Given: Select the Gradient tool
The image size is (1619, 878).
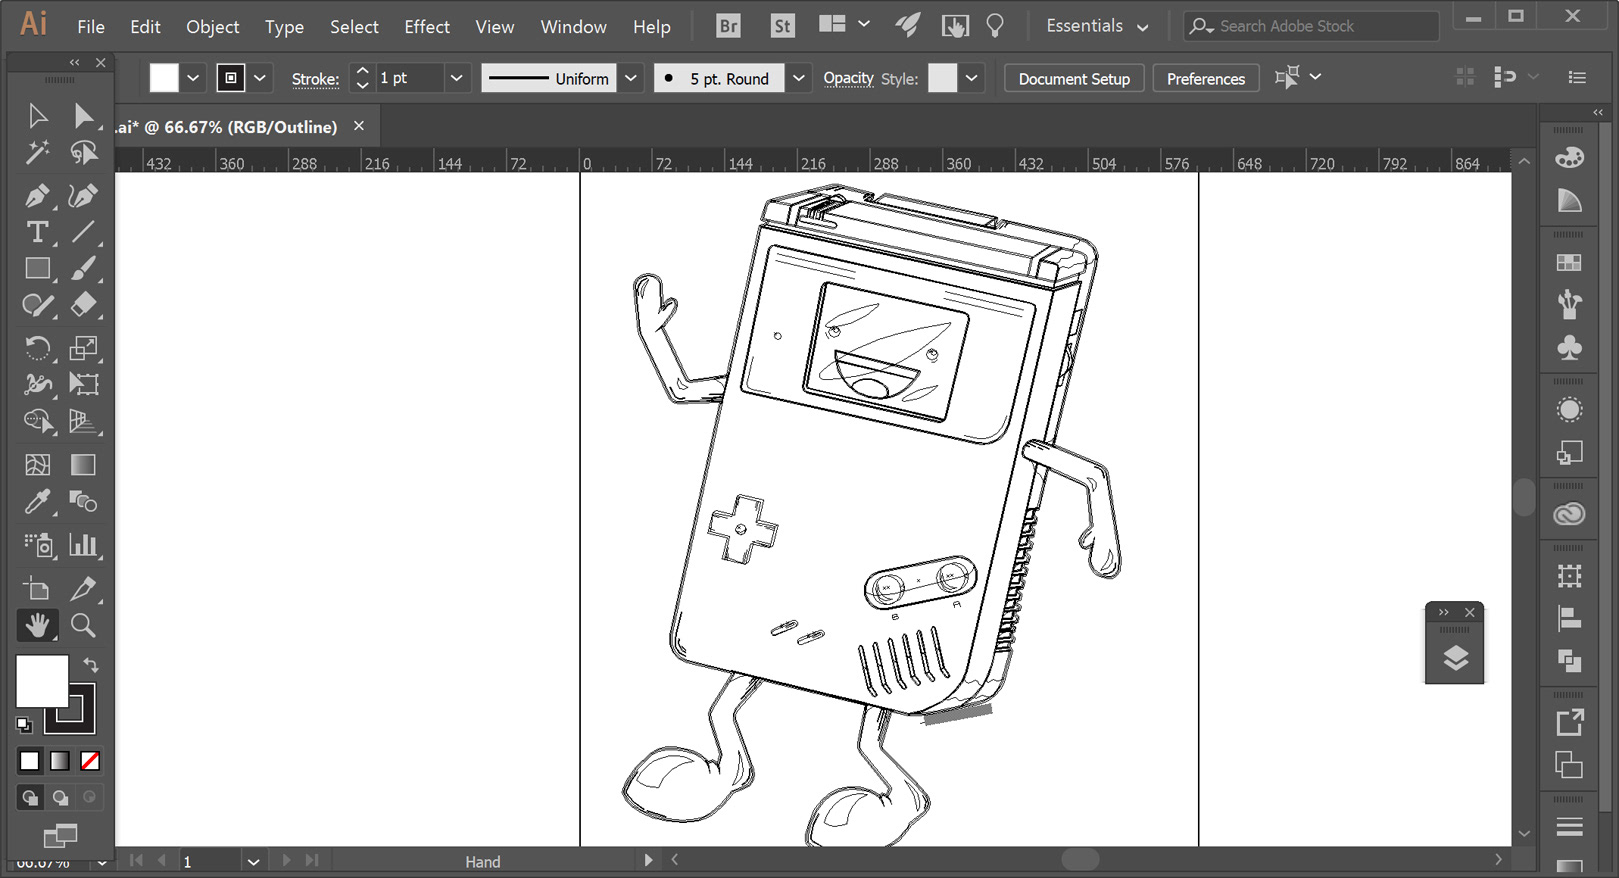Looking at the screenshot, I should click(x=84, y=465).
